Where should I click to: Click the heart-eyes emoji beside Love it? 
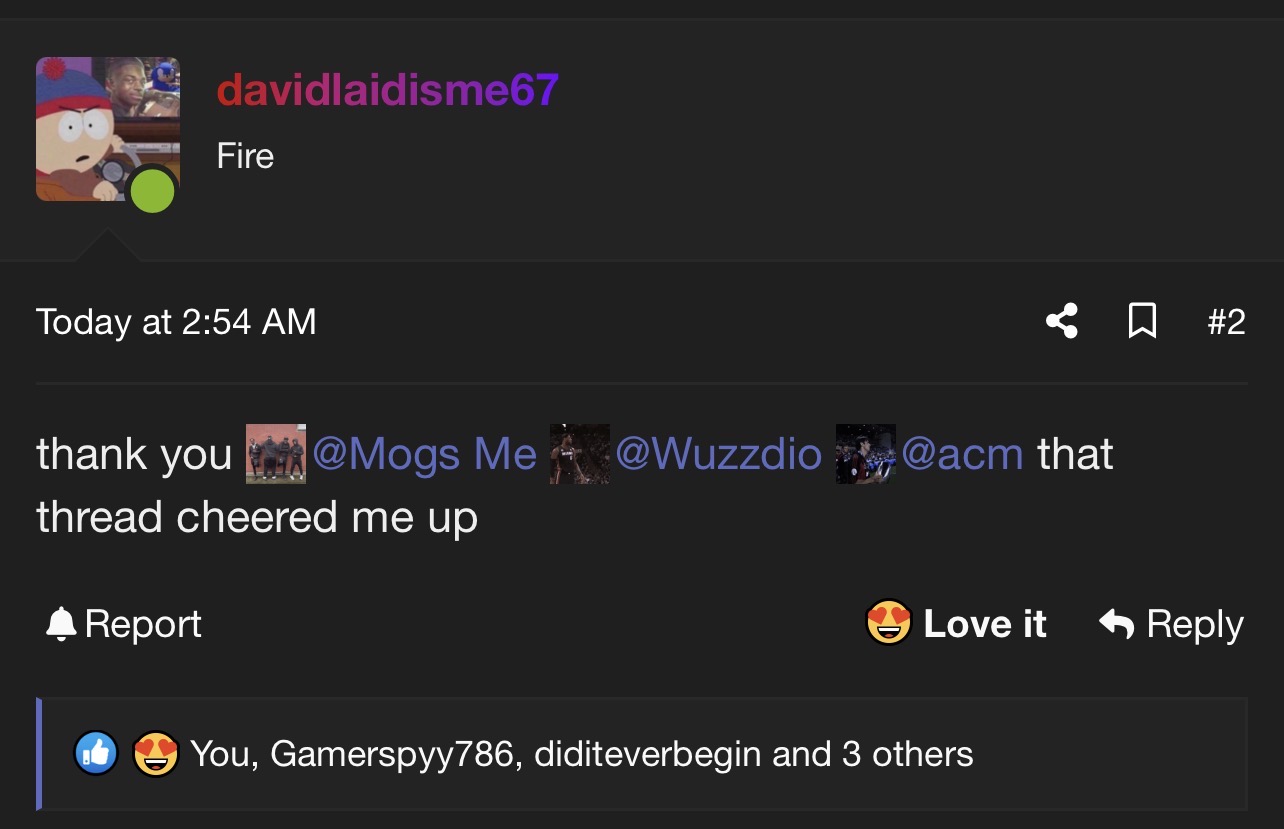click(888, 623)
